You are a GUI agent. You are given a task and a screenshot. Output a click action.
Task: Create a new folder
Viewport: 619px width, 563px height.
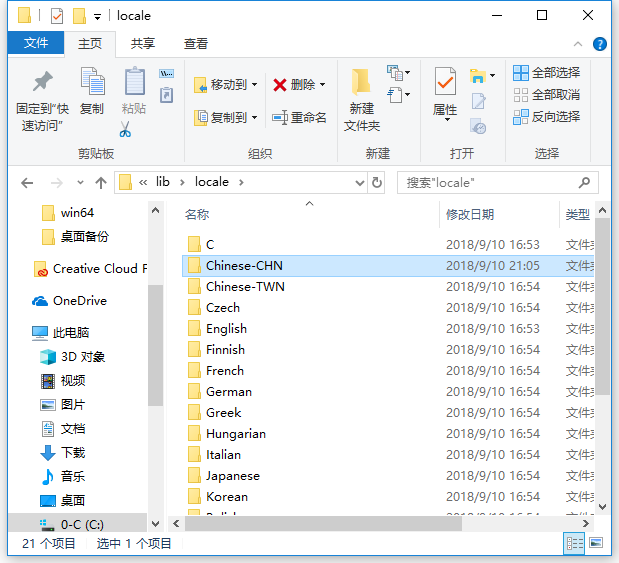point(362,100)
